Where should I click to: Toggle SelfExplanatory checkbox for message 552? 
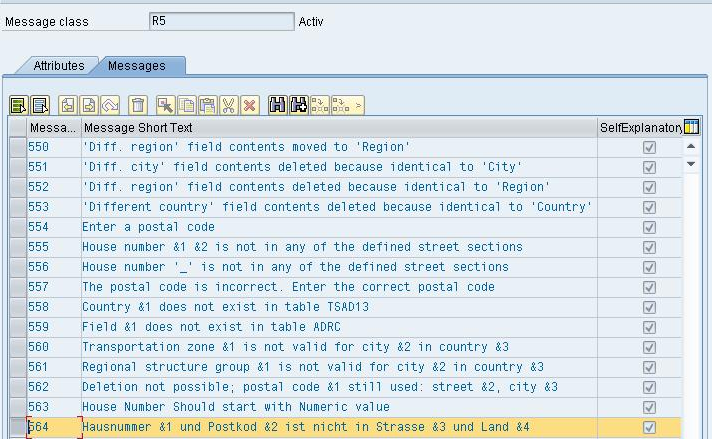click(649, 187)
